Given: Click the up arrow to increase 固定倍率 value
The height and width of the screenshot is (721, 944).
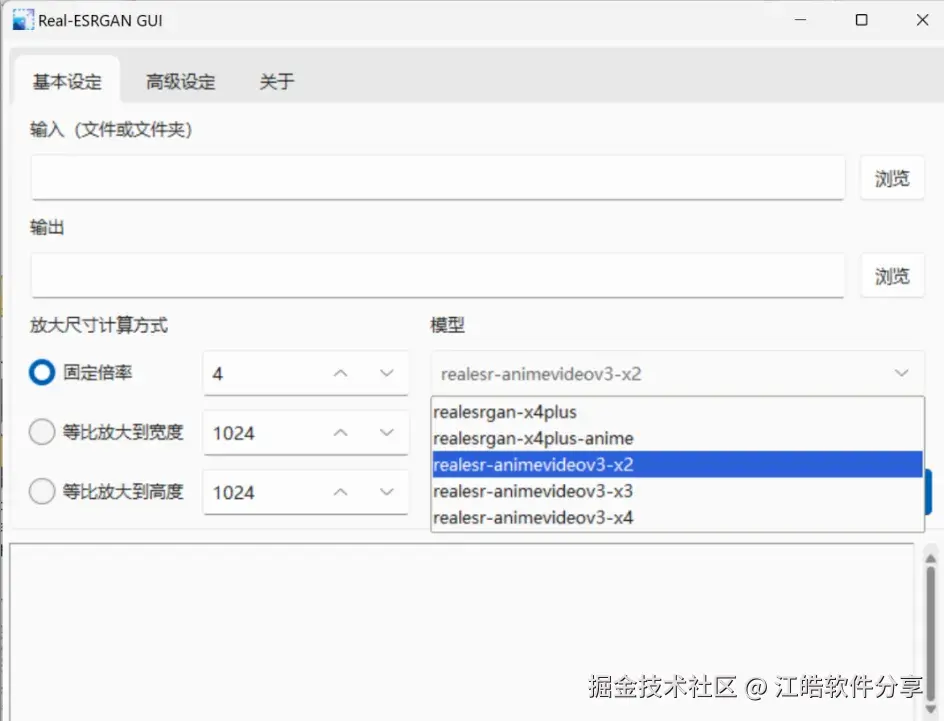Looking at the screenshot, I should point(340,372).
